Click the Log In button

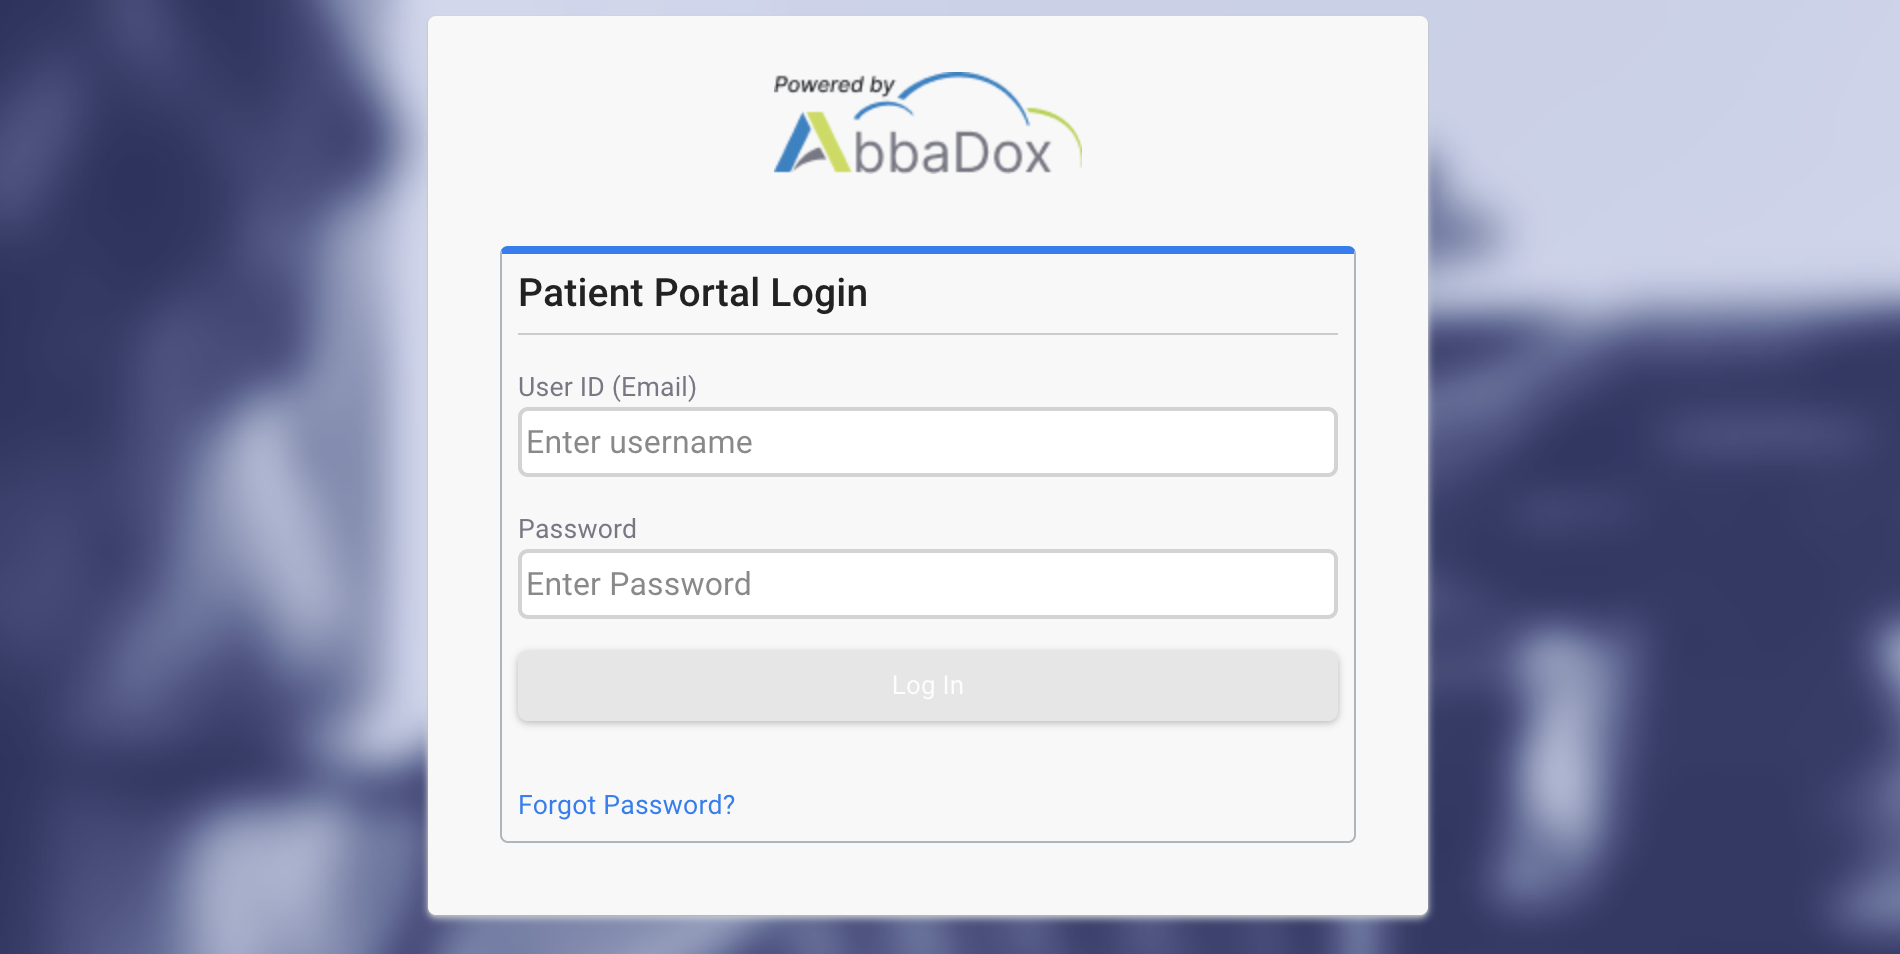(927, 686)
